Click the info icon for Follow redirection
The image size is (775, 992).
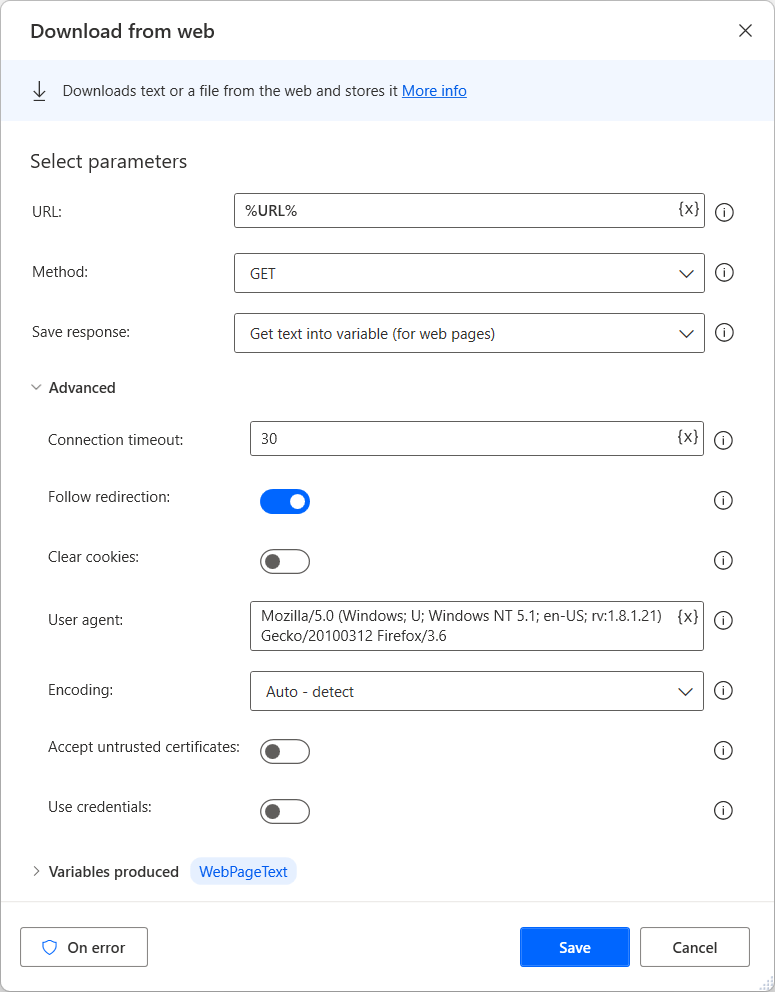(724, 500)
